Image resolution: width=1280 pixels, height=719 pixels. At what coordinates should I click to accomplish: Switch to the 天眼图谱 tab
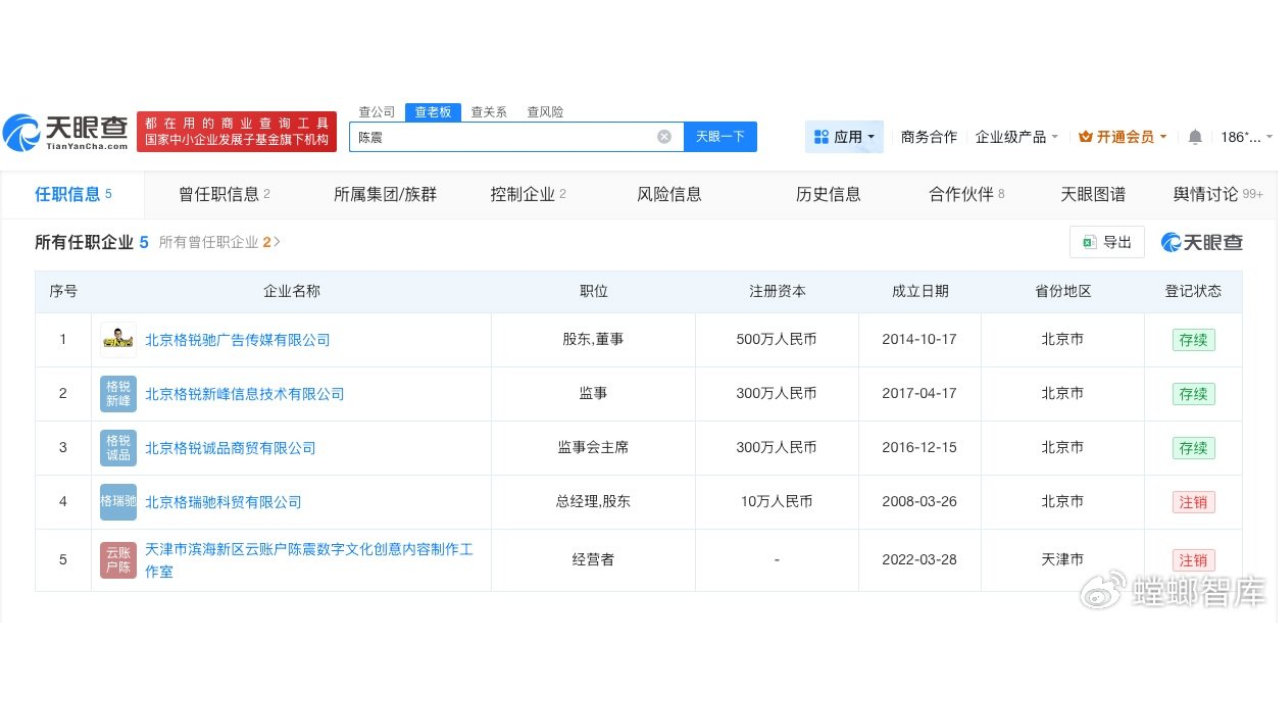pyautogui.click(x=1093, y=194)
